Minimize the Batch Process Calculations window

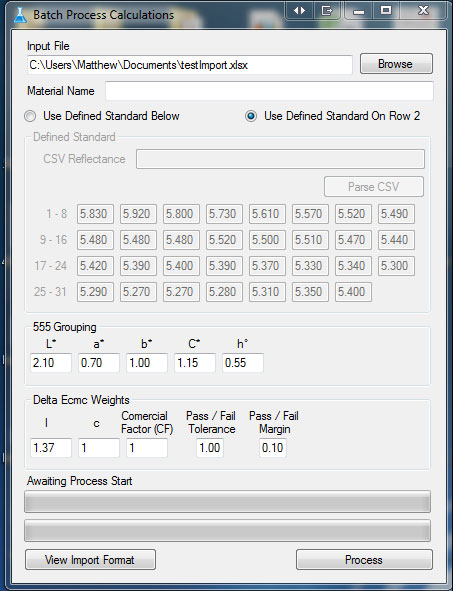point(359,11)
